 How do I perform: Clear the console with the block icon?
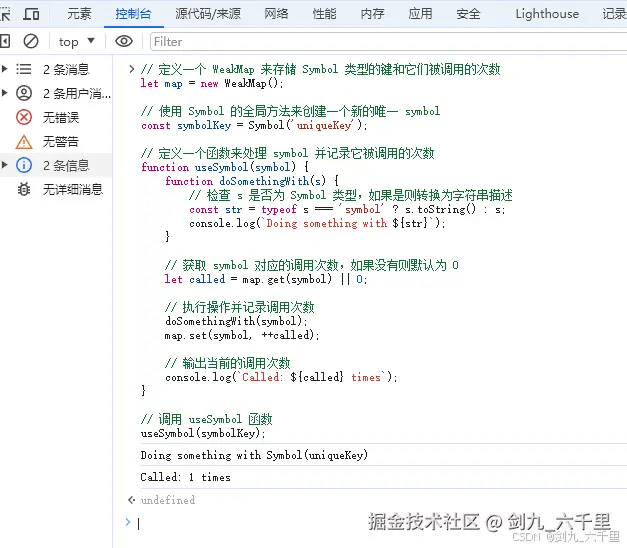tap(31, 41)
